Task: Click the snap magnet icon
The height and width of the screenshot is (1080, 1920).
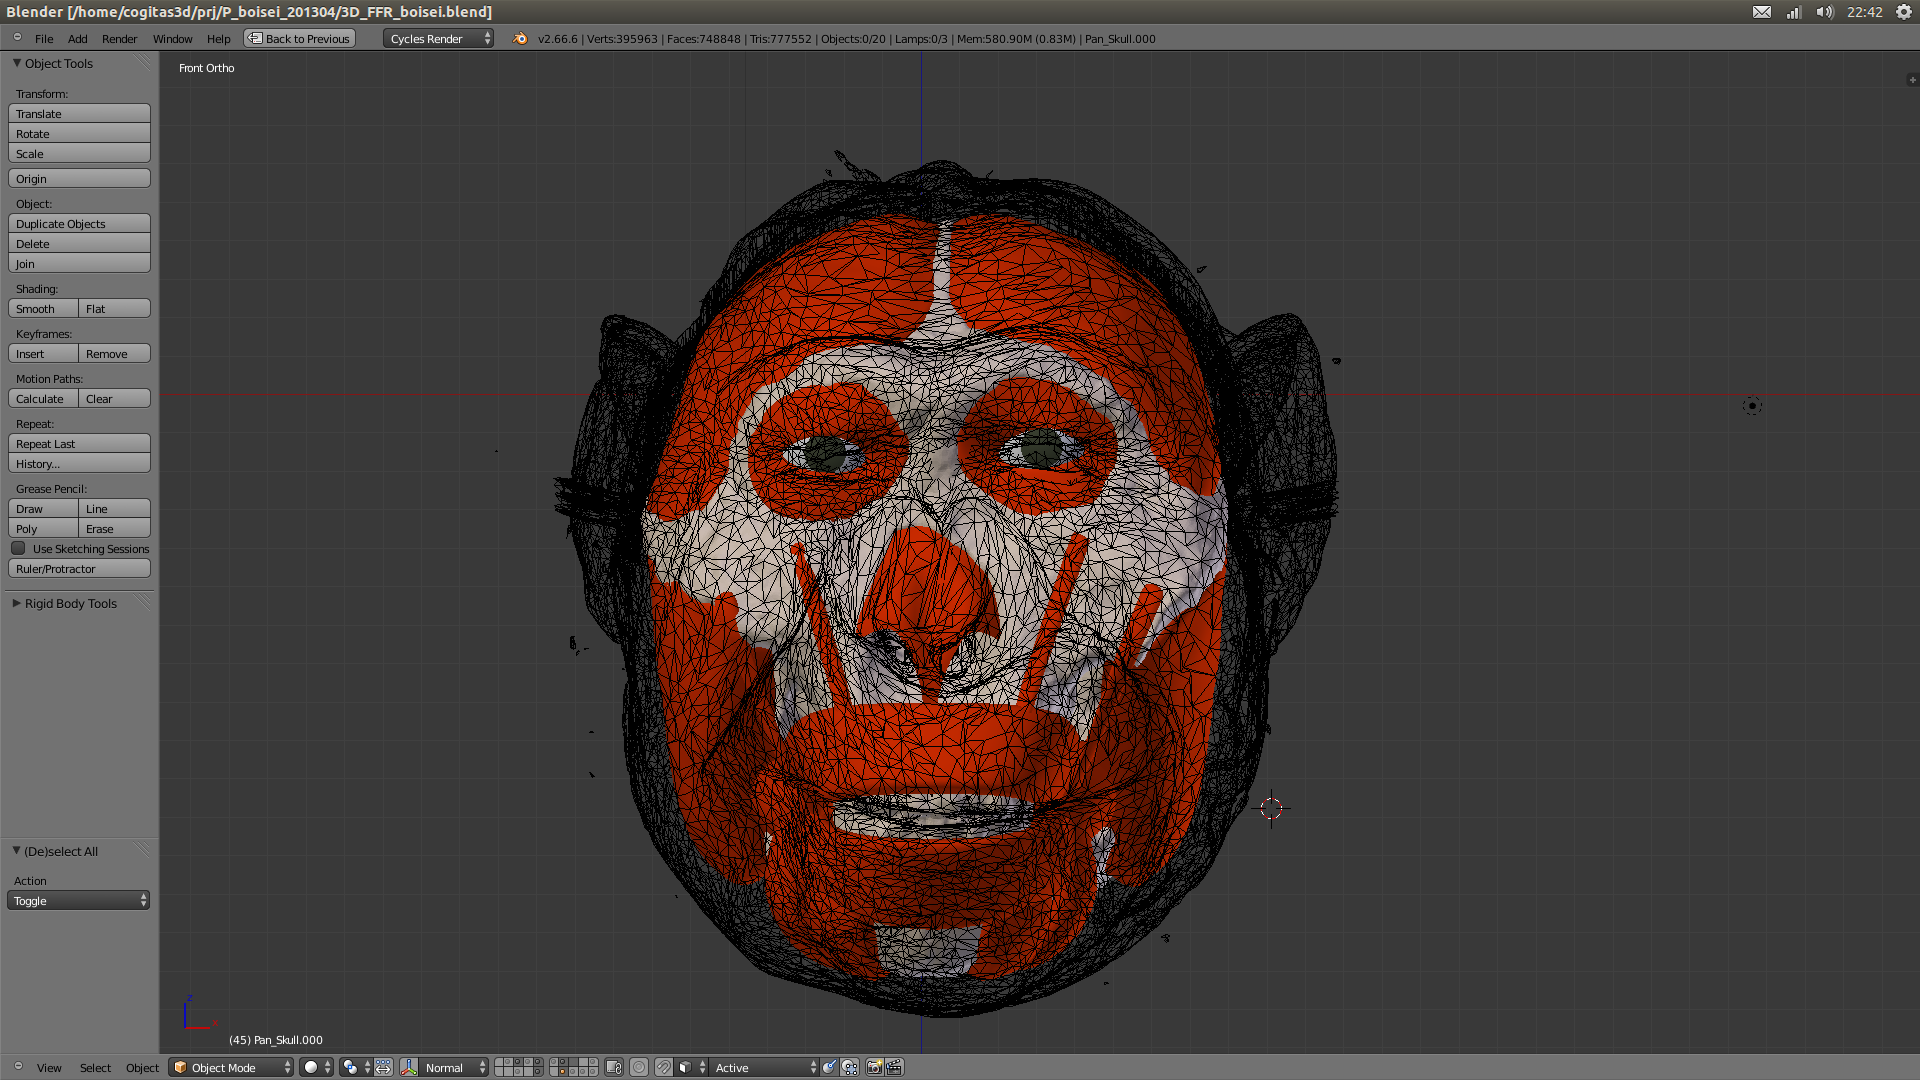Action: [x=663, y=1067]
